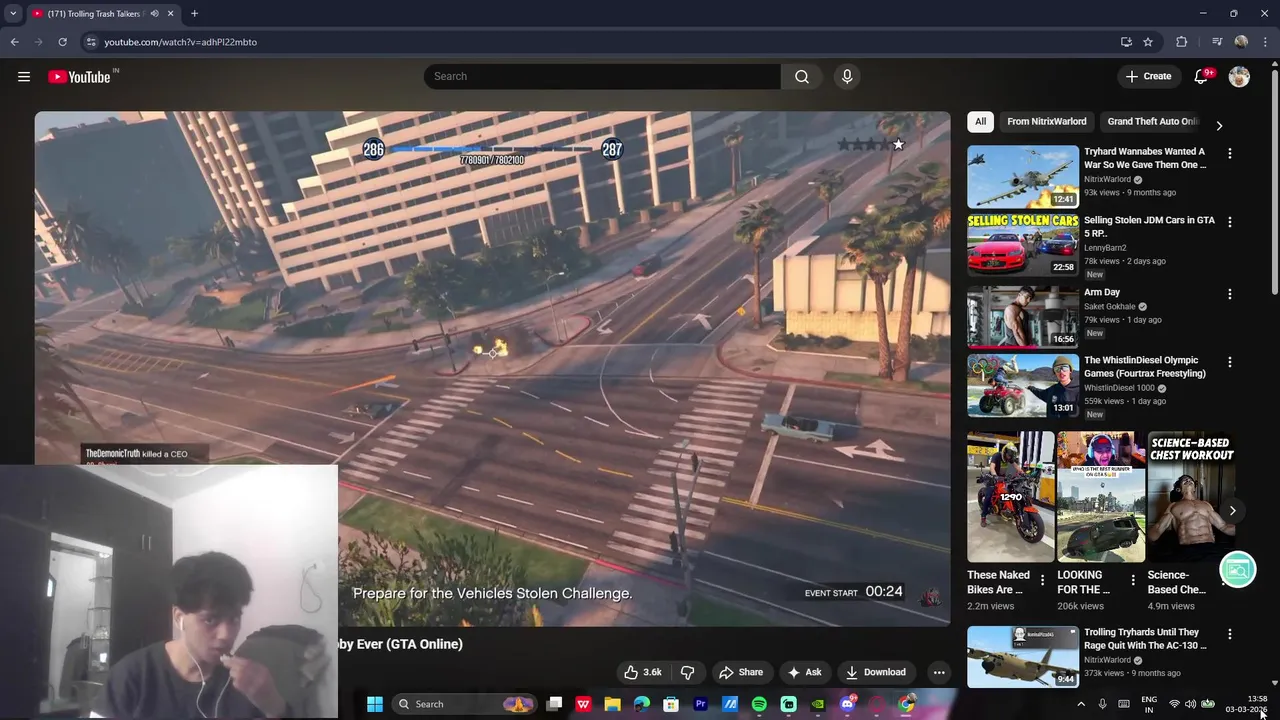Open volume control in system tray
Image resolution: width=1280 pixels, height=720 pixels.
1190,704
